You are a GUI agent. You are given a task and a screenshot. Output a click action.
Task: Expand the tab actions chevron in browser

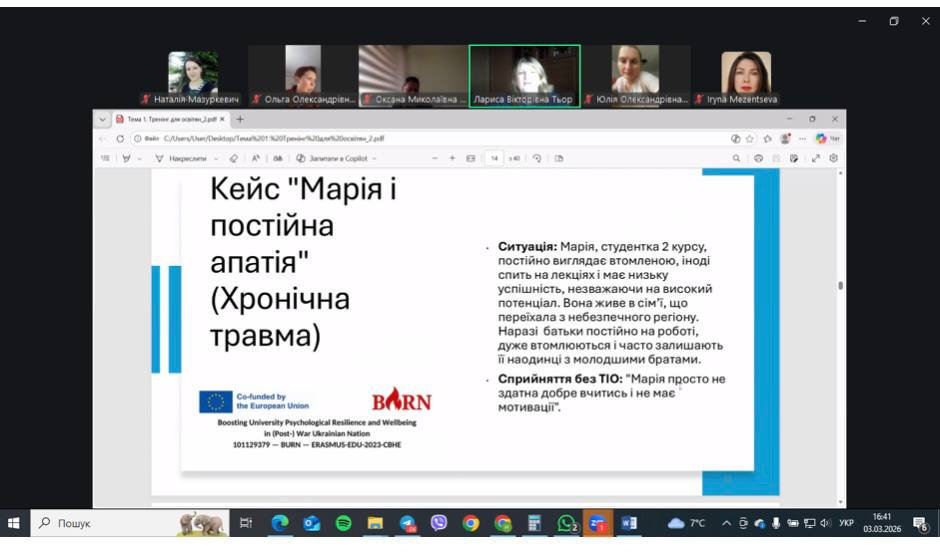[x=102, y=119]
